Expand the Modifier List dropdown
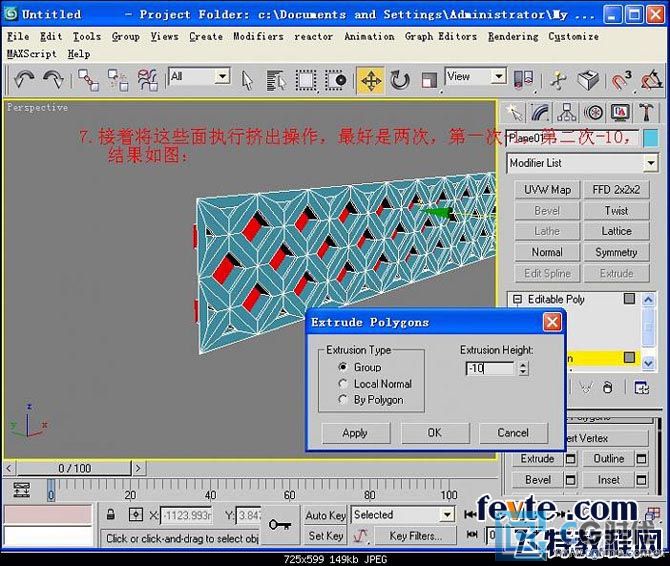This screenshot has width=670, height=566. (650, 163)
